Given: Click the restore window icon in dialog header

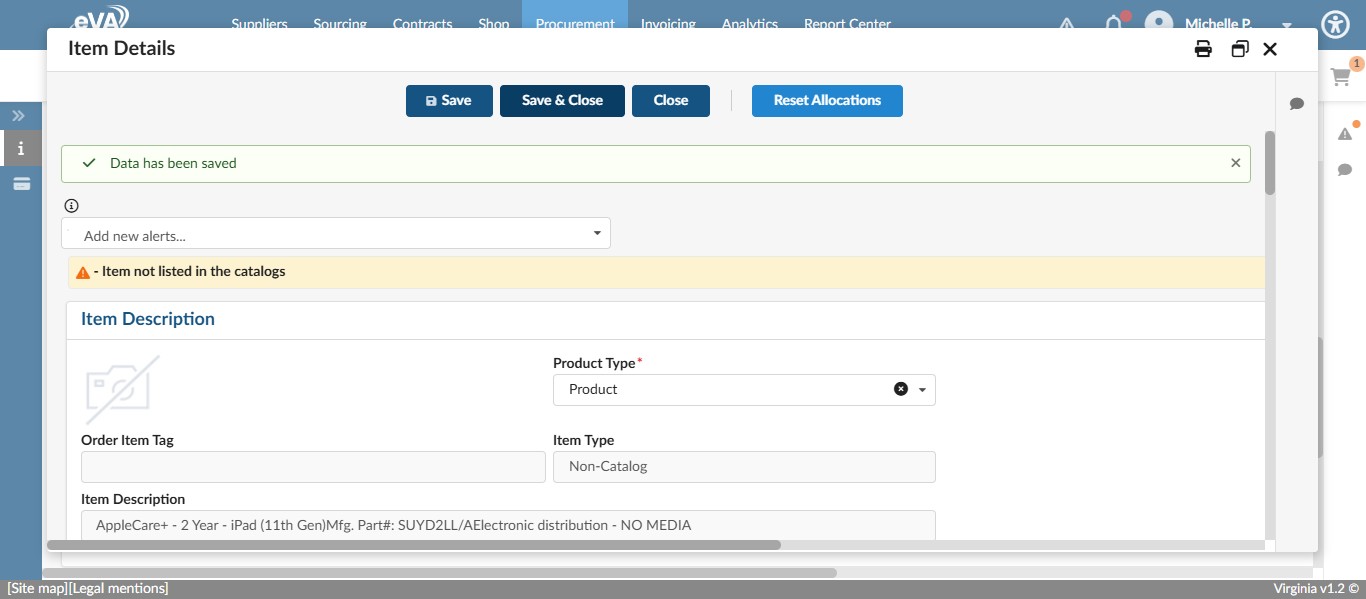Looking at the screenshot, I should pos(1239,49).
